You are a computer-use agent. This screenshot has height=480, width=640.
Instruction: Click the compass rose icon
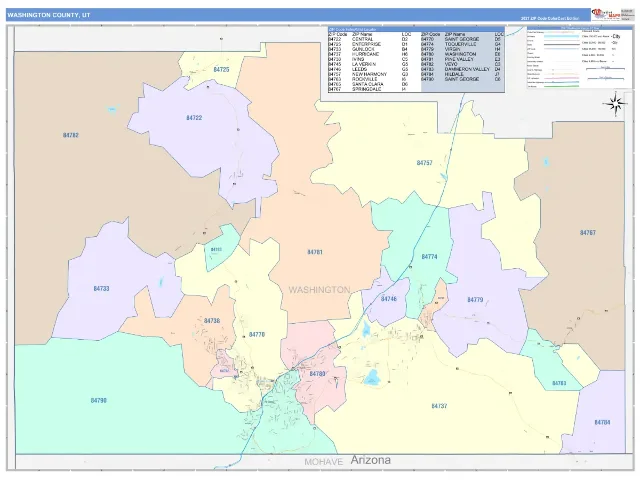pos(614,104)
